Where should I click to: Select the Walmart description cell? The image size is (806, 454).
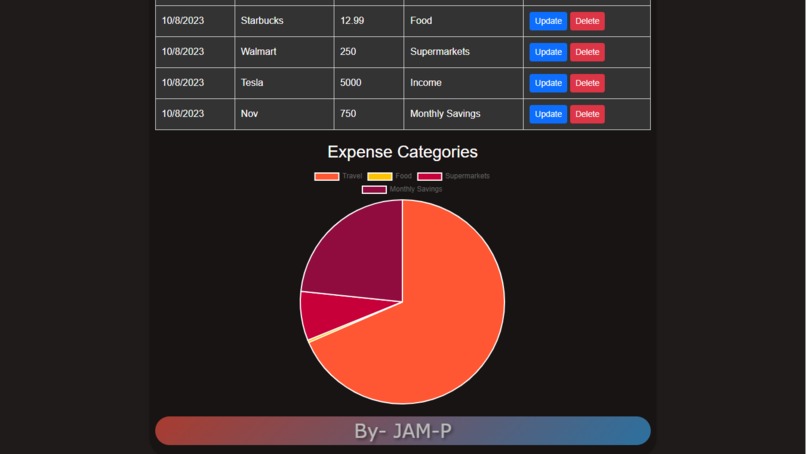284,52
